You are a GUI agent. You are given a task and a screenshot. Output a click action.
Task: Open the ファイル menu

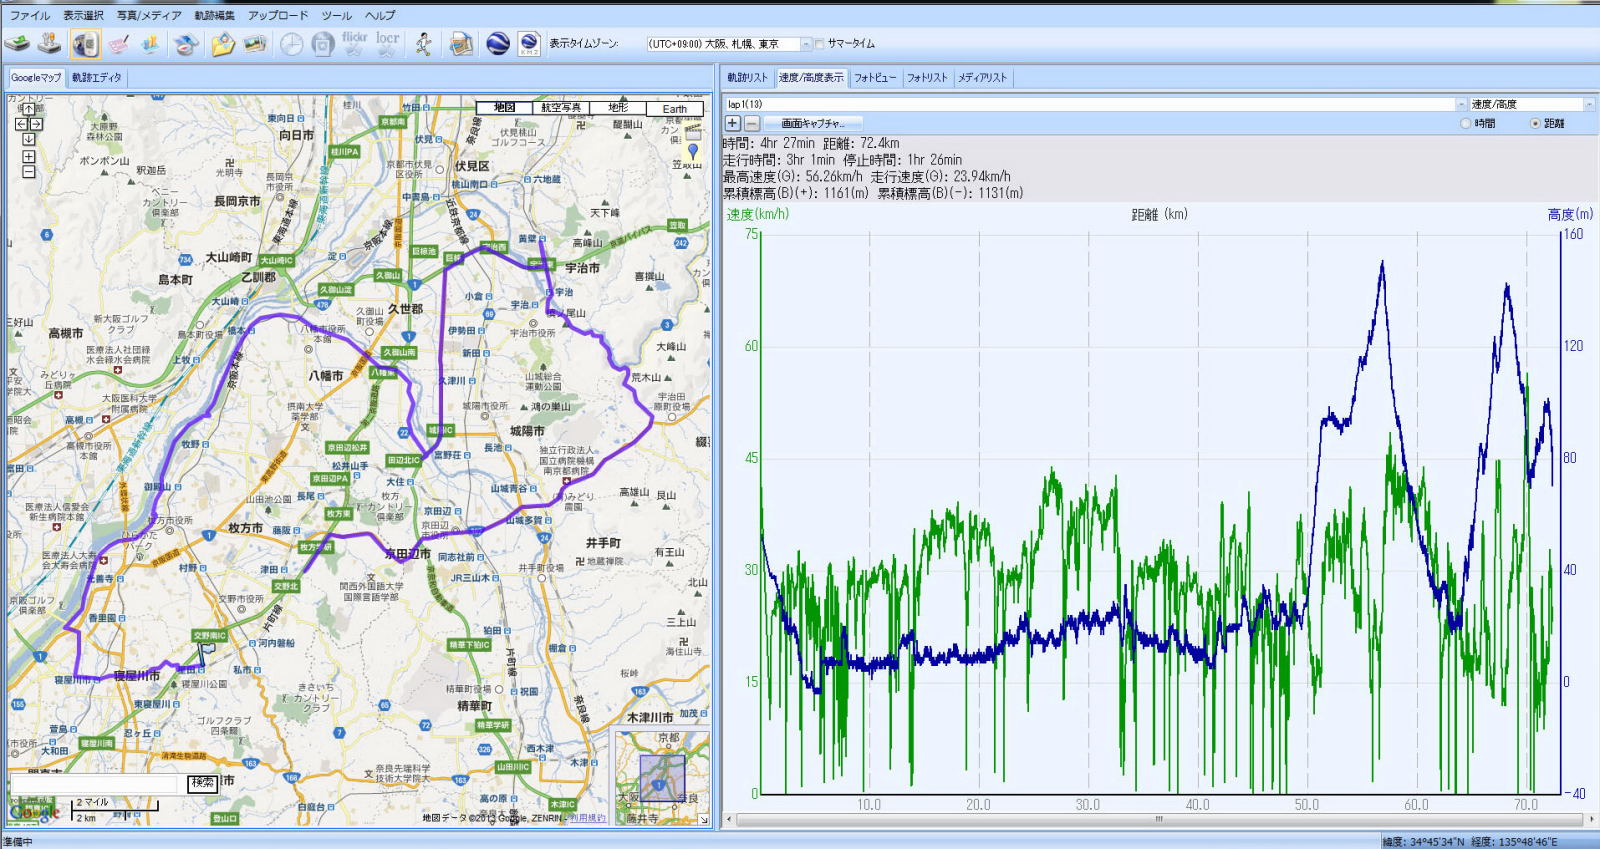point(30,15)
